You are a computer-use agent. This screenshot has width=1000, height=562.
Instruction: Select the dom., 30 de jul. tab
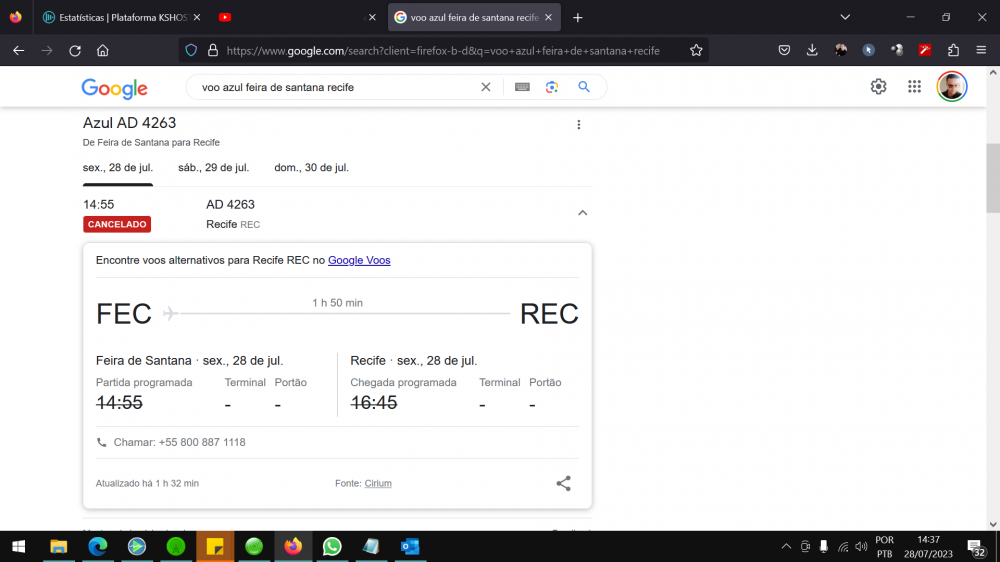click(x=311, y=168)
